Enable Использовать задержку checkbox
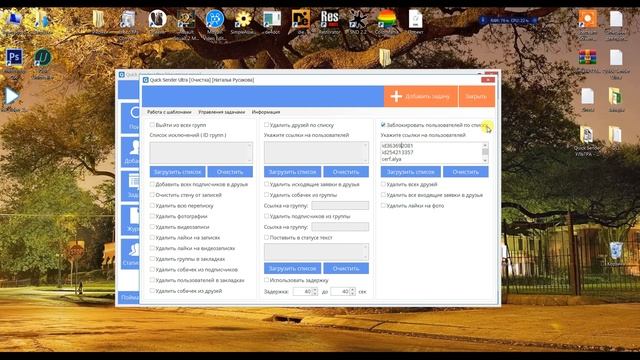This screenshot has height=360, width=640. point(266,280)
